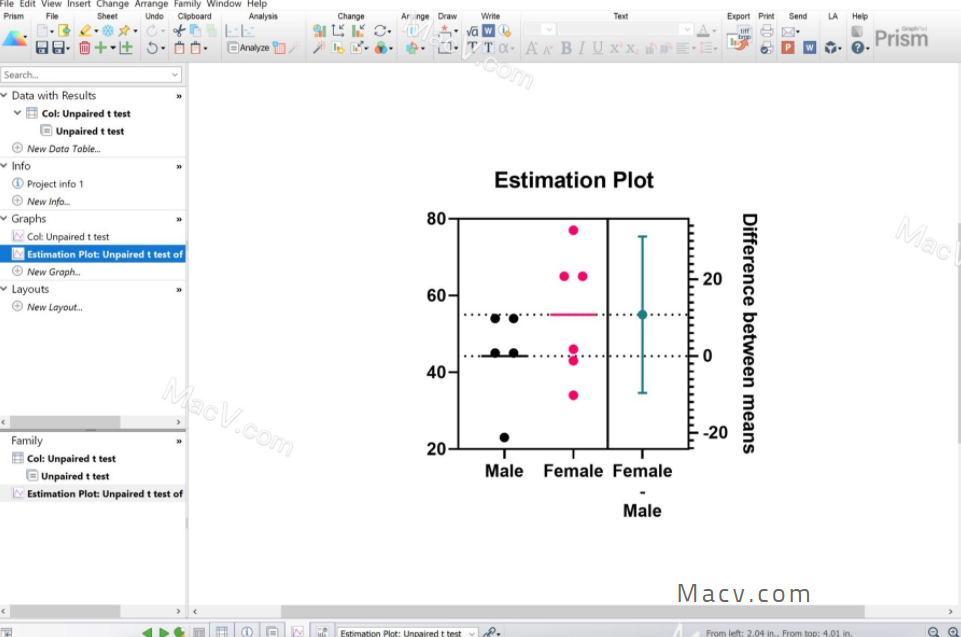Zoom out with the magnifier minus icon
The height and width of the screenshot is (637, 961).
point(933,632)
